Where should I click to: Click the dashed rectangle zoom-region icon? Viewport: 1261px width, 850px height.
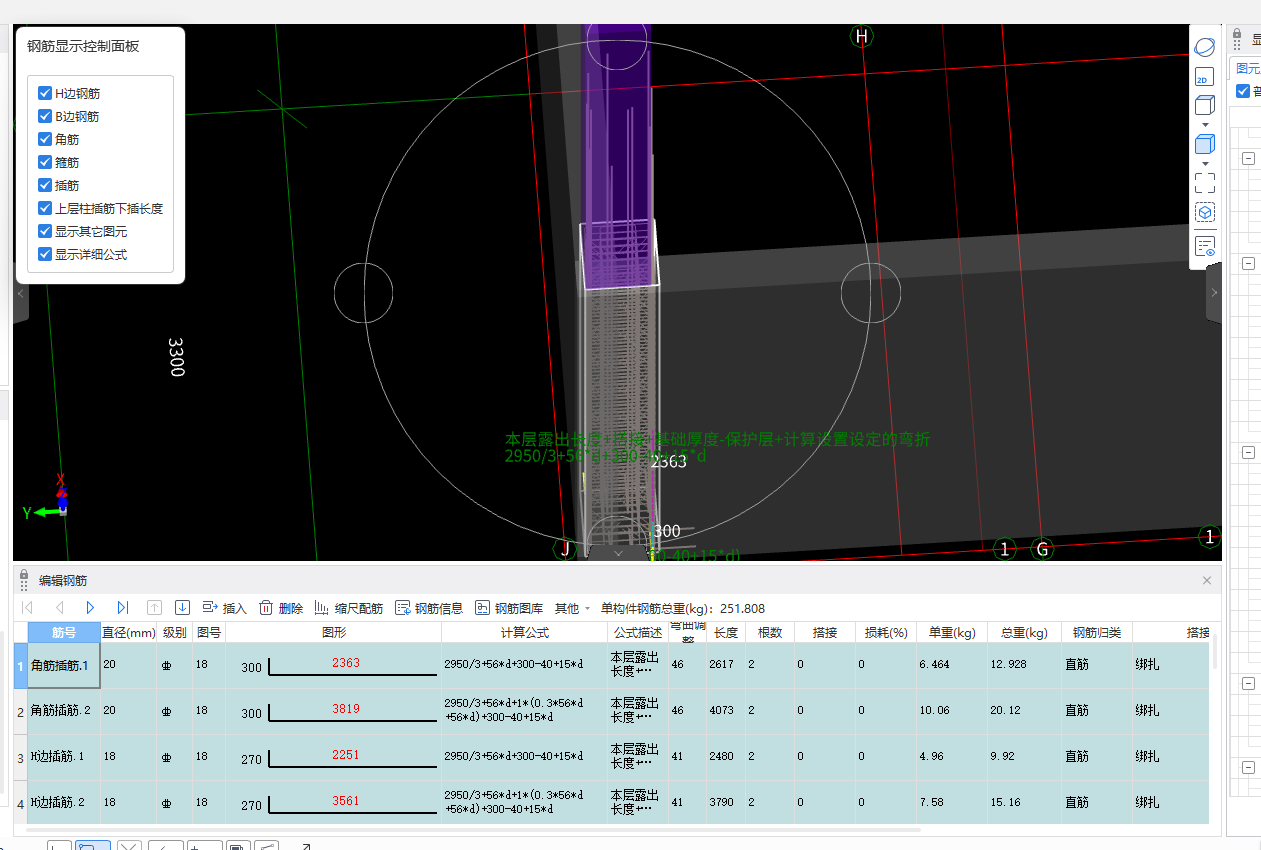tap(1205, 182)
